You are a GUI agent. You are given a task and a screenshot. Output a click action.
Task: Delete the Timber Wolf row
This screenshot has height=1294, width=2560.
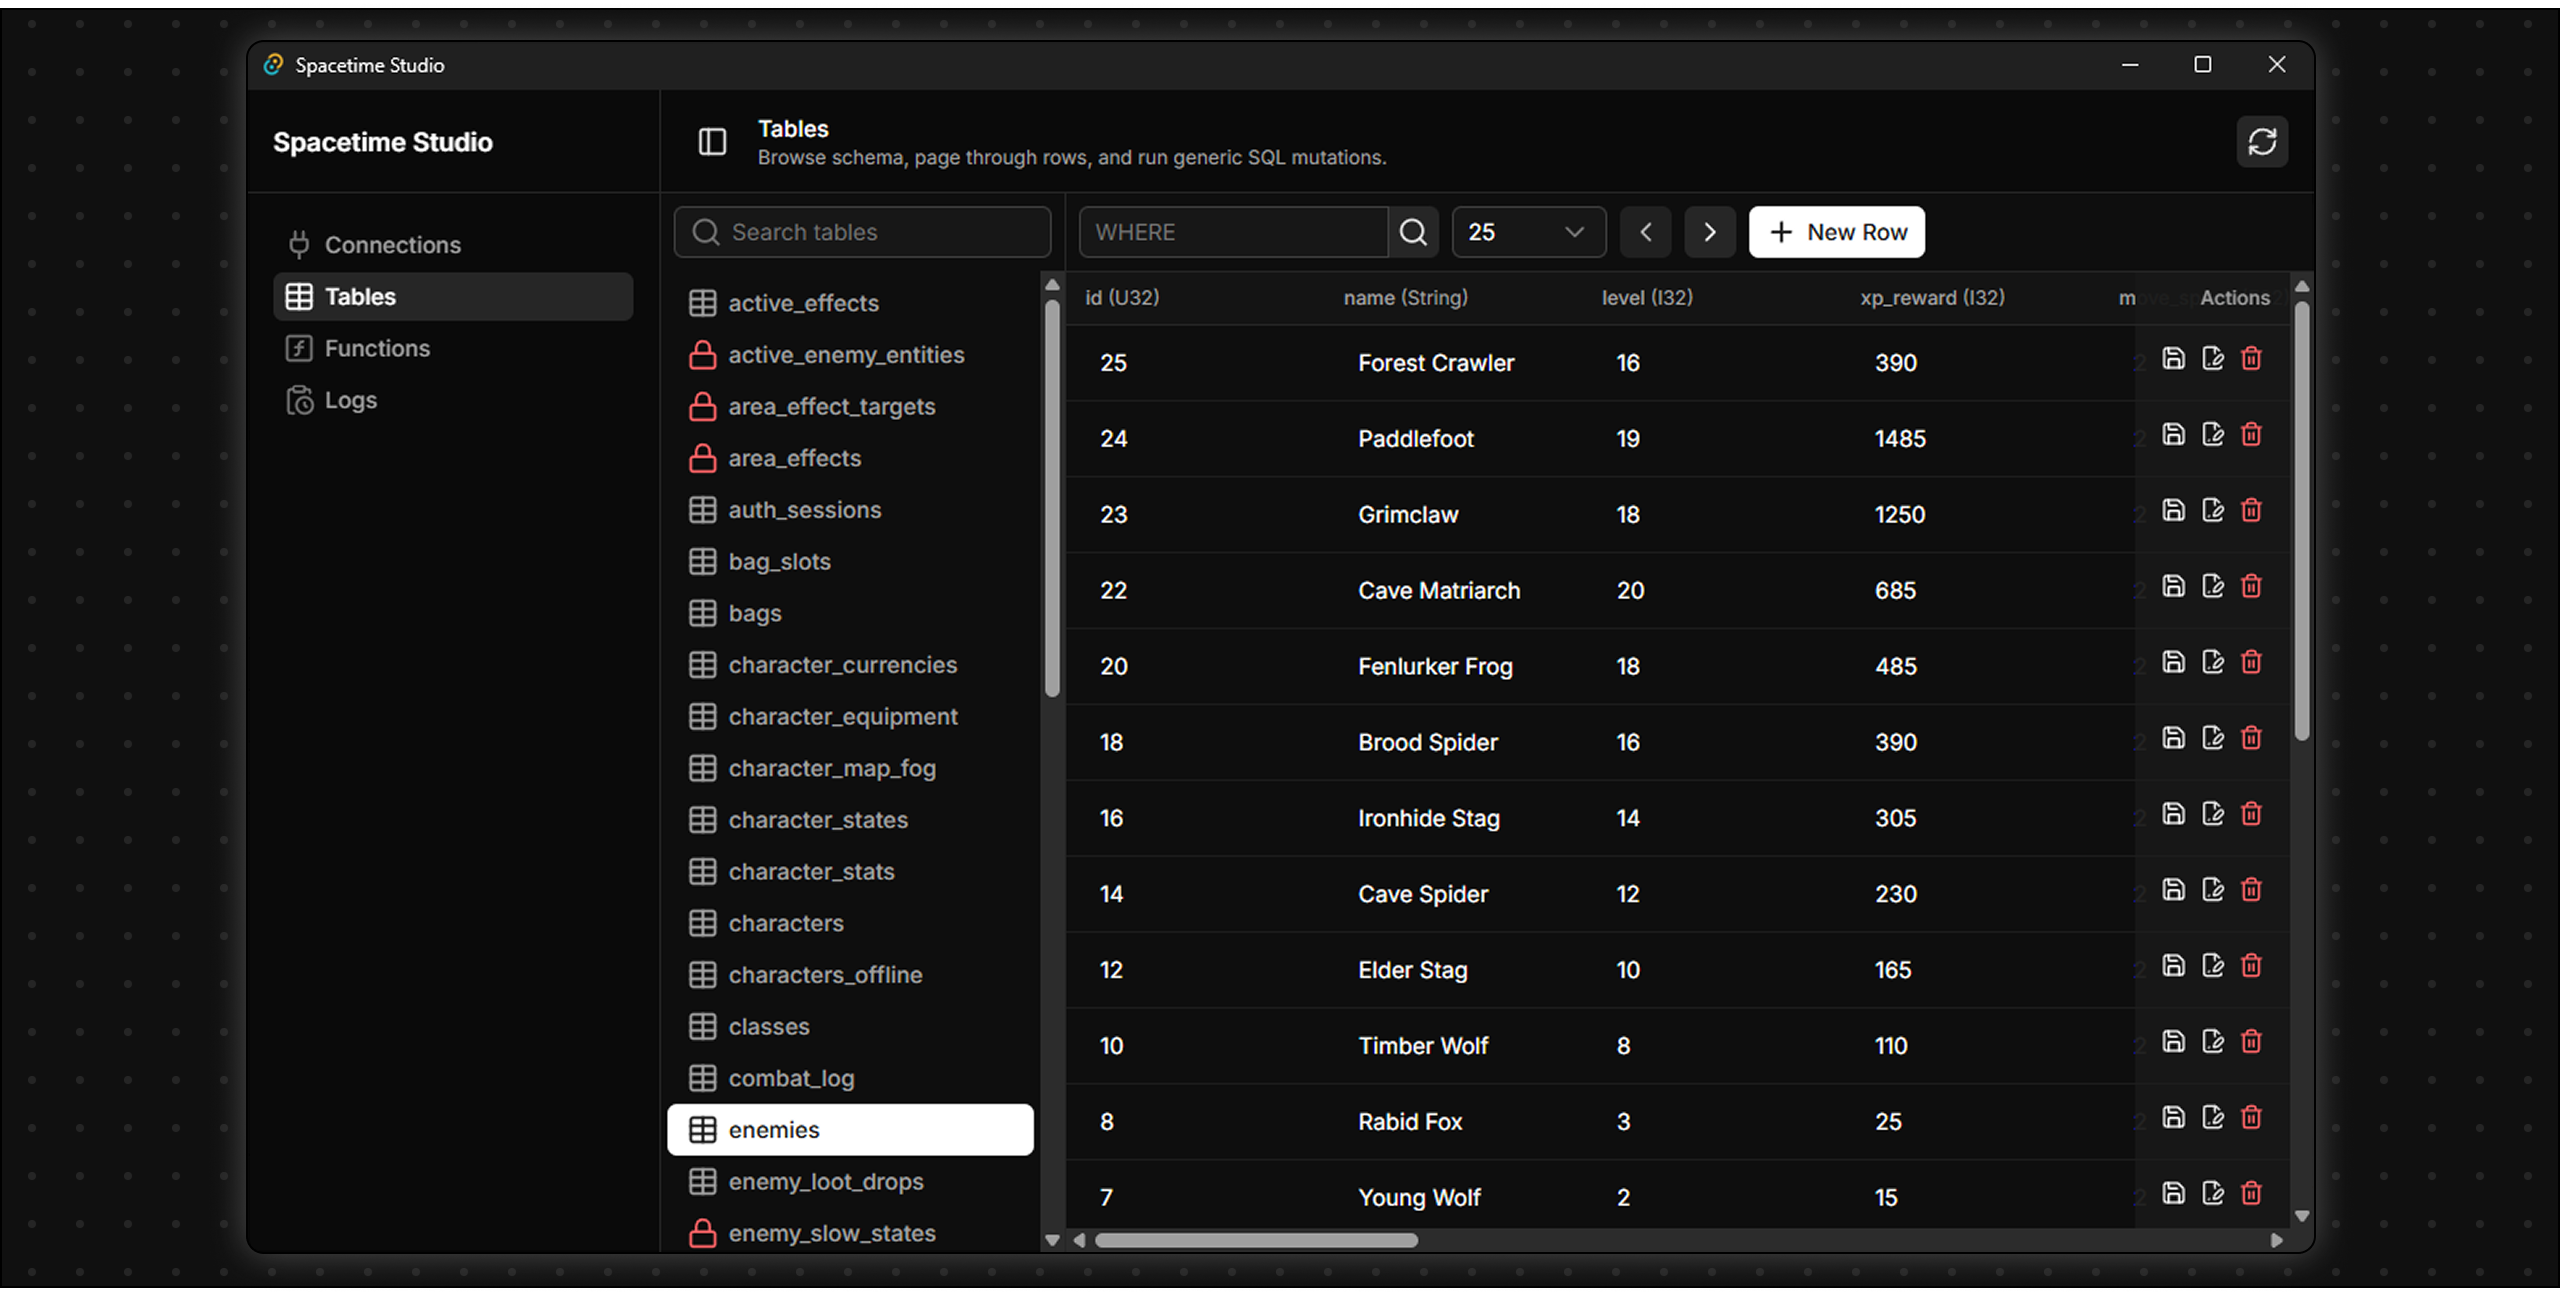2251,1042
